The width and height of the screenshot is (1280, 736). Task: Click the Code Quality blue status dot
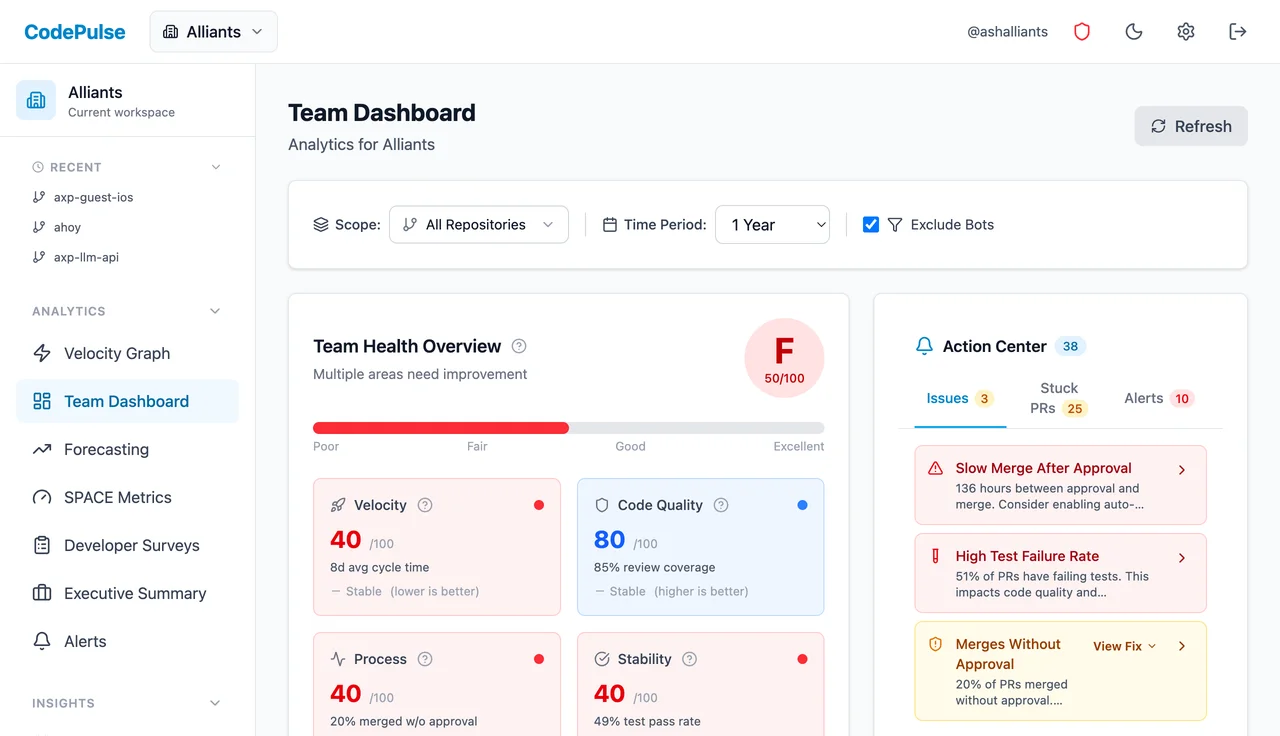[x=802, y=505]
